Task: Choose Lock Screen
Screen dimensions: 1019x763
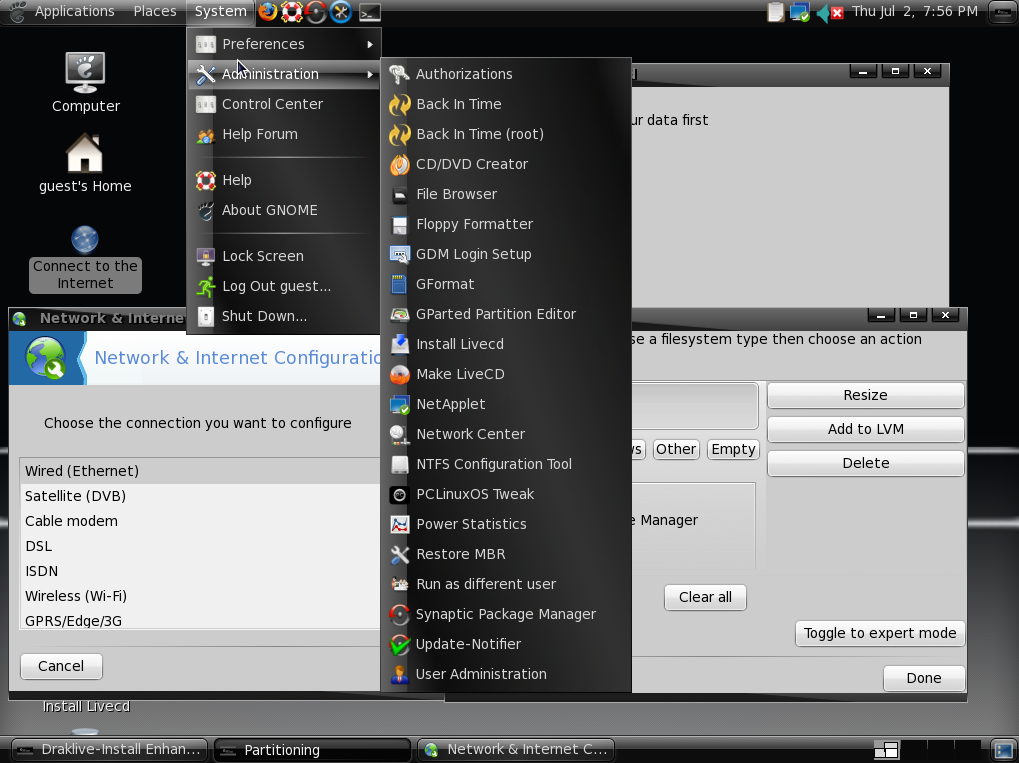Action: coord(285,256)
